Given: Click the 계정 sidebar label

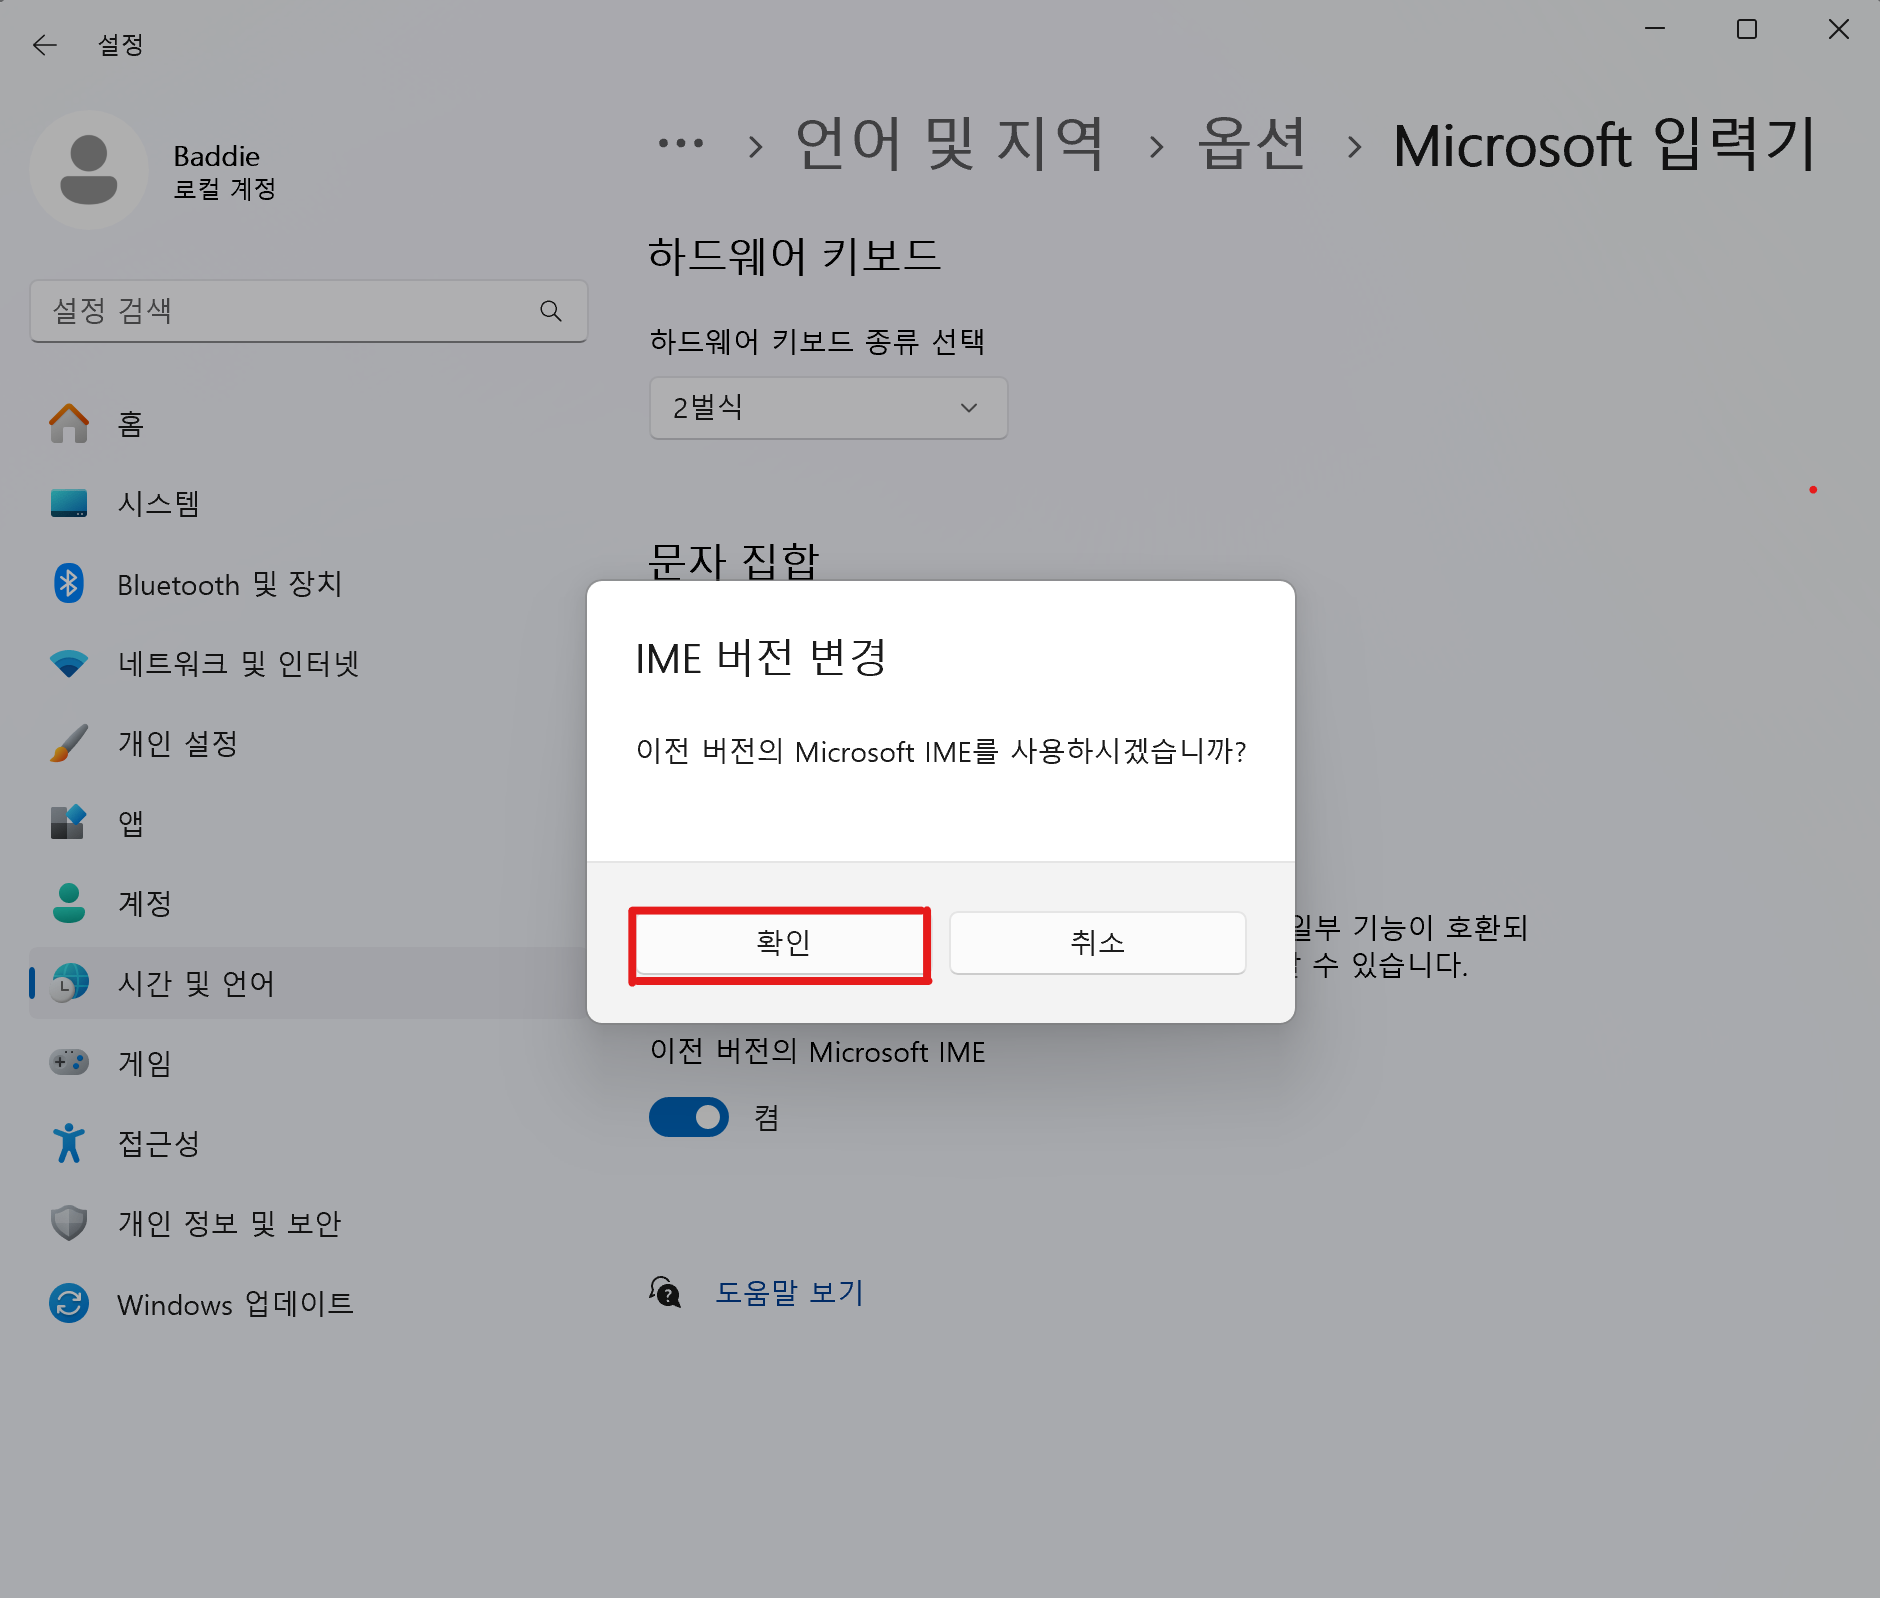Looking at the screenshot, I should click(145, 903).
